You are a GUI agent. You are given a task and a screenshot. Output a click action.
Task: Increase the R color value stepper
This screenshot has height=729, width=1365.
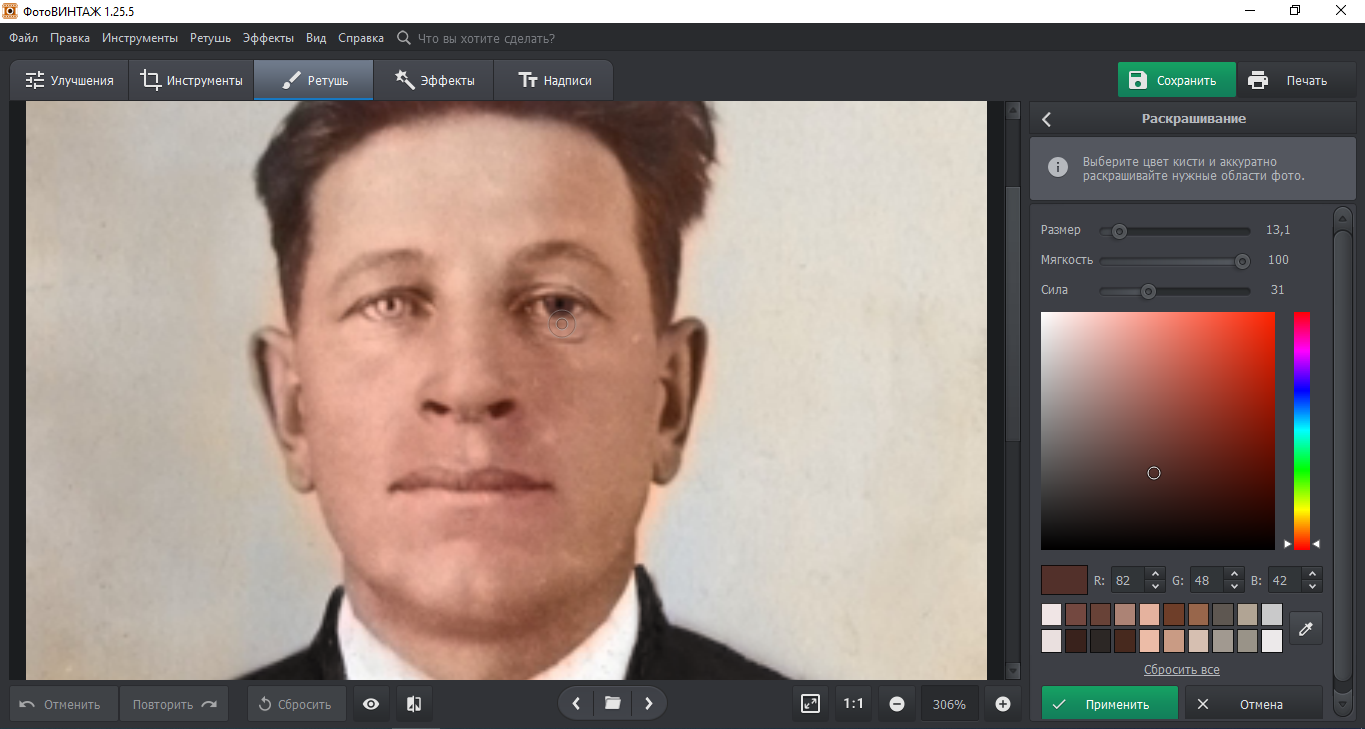point(1155,574)
